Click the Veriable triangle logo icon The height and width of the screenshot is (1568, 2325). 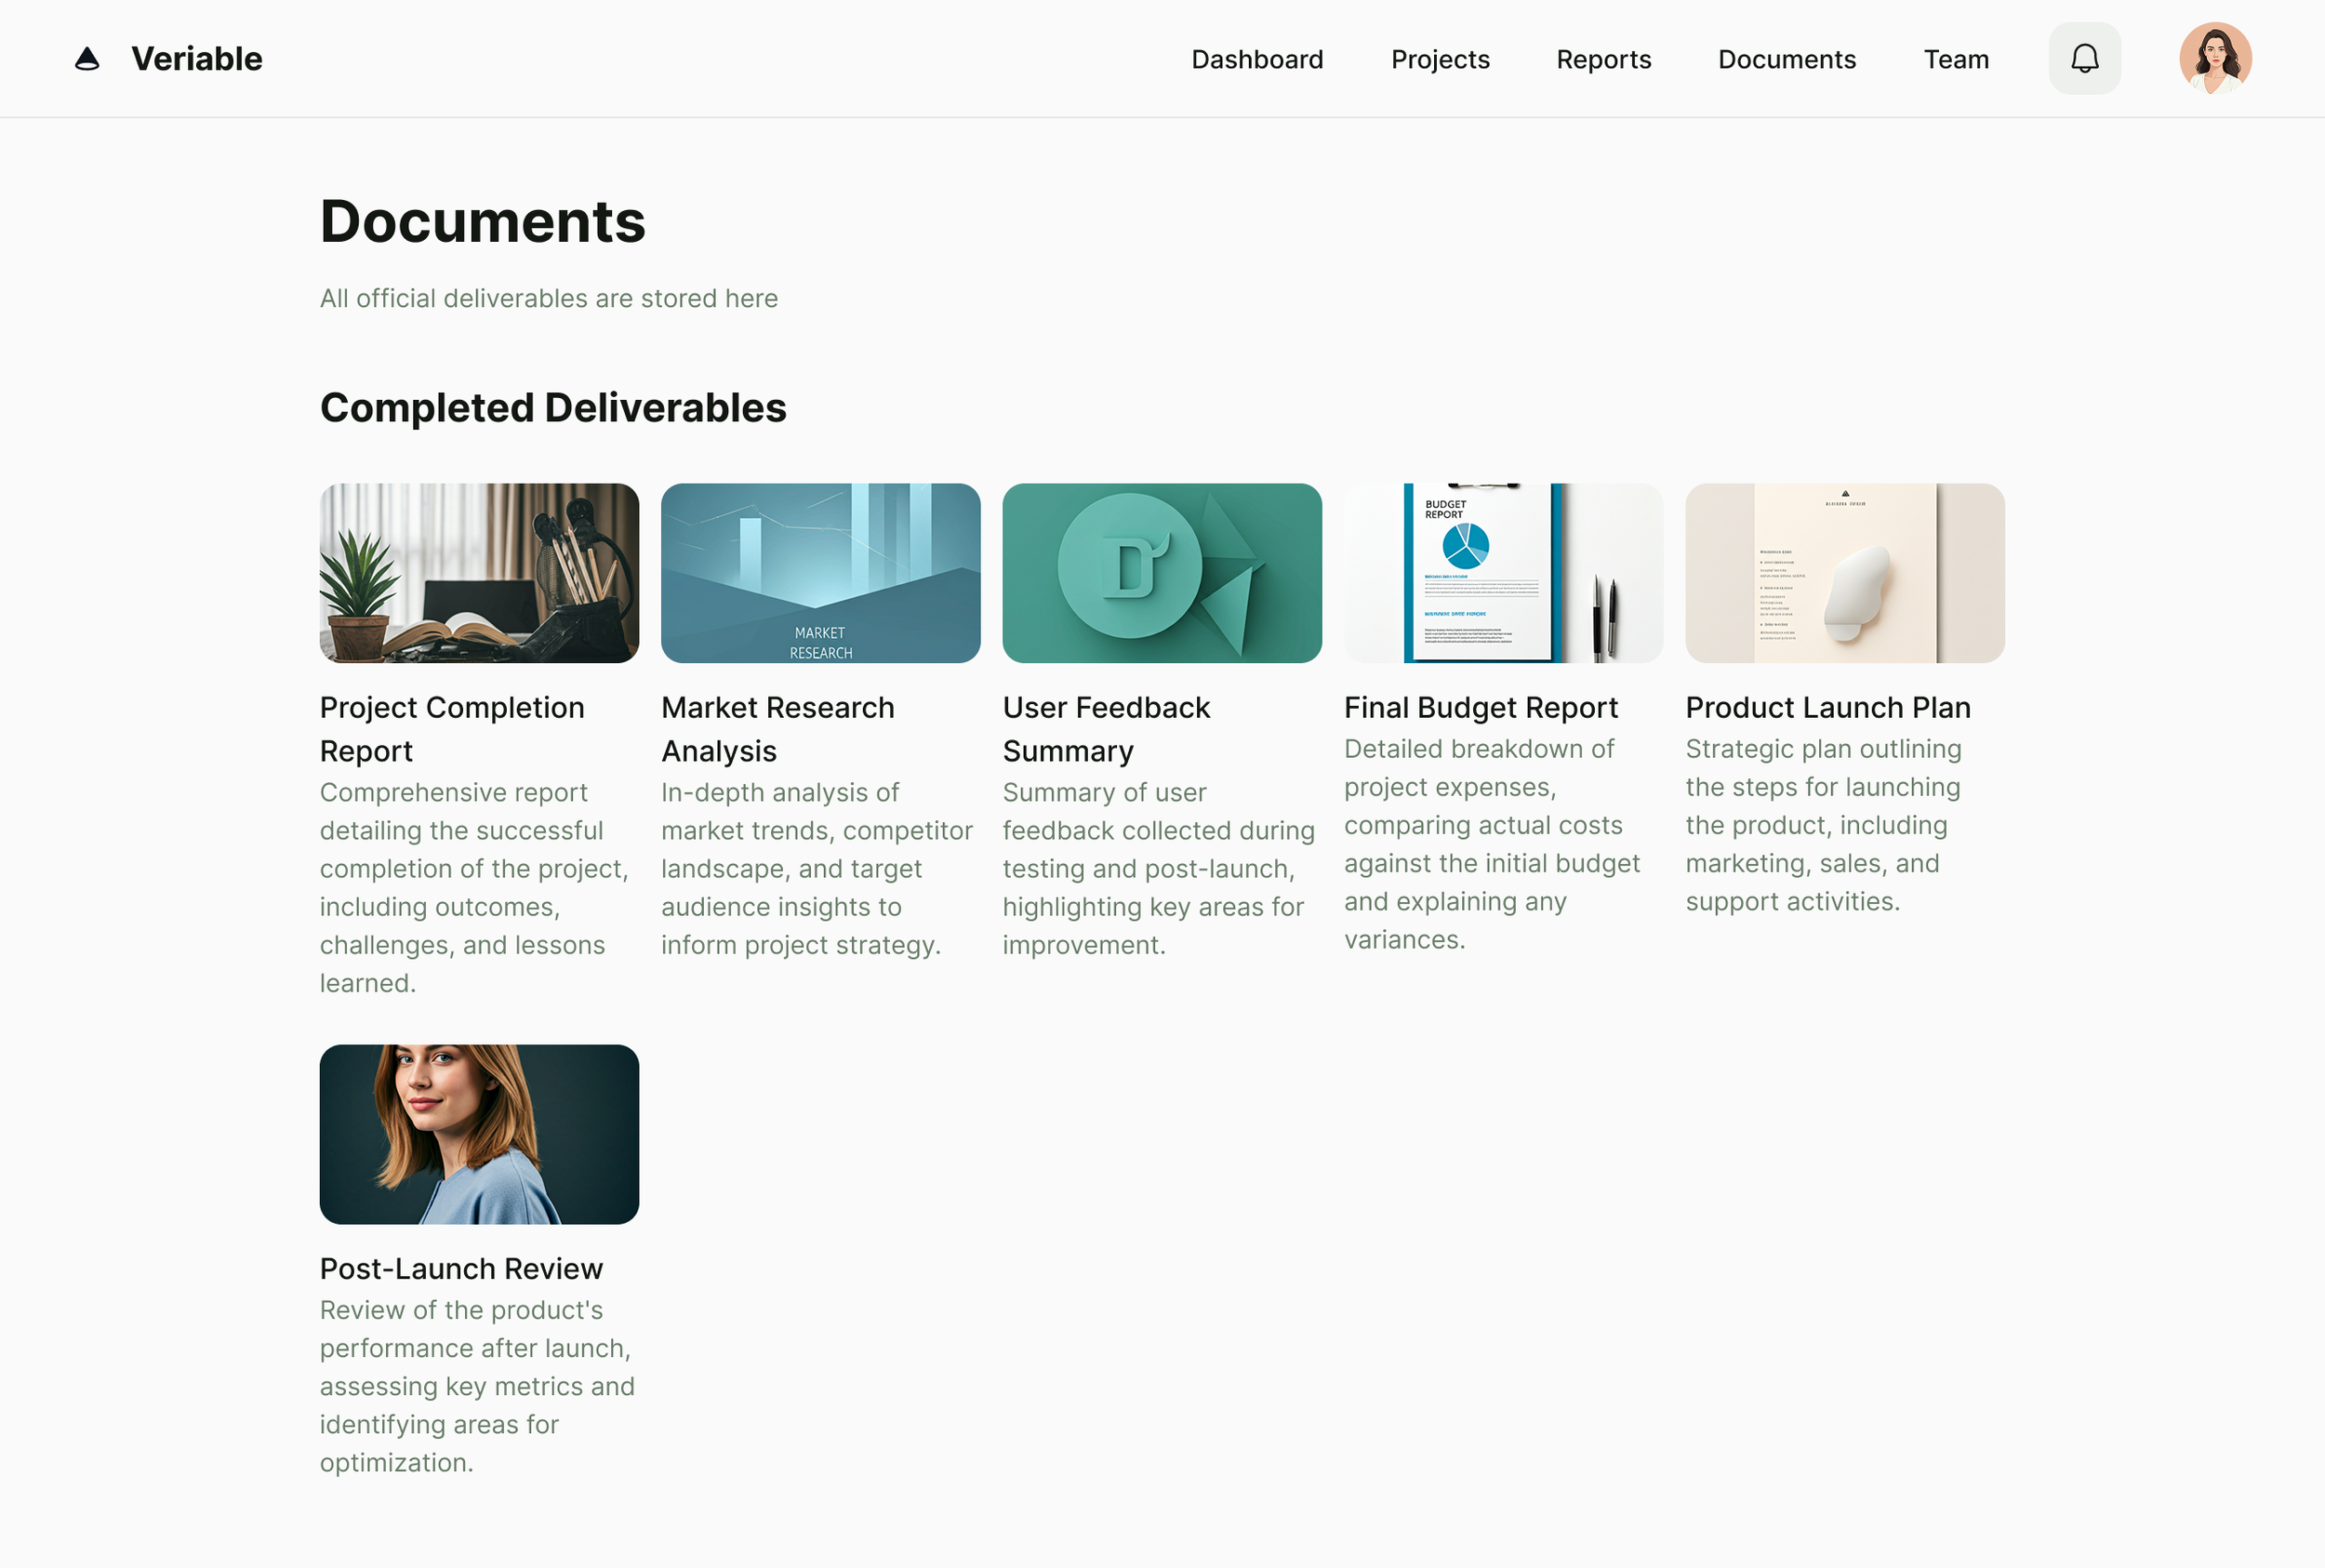pyautogui.click(x=87, y=59)
